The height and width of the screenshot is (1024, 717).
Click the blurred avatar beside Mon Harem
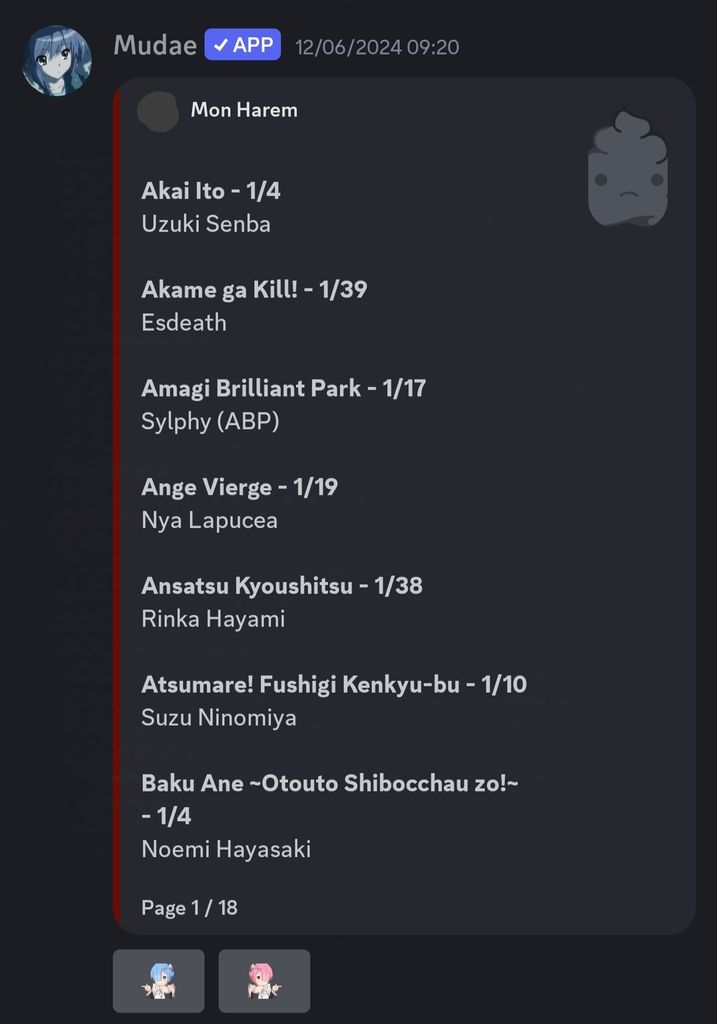157,110
